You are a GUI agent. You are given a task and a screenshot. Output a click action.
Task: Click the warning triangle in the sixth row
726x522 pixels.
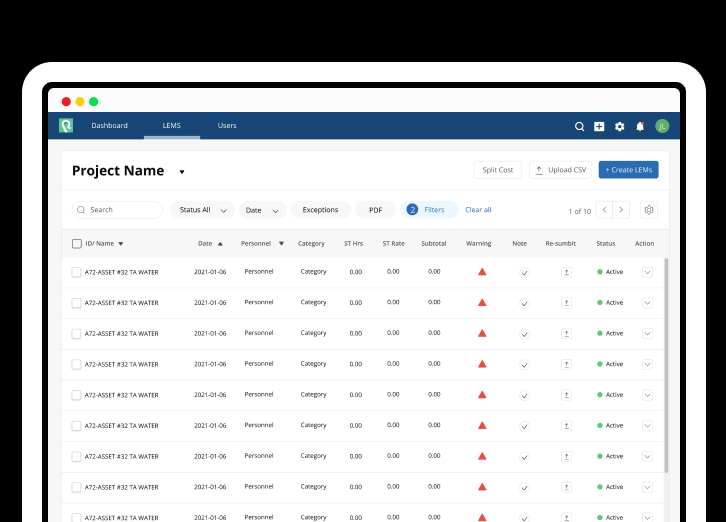[482, 425]
